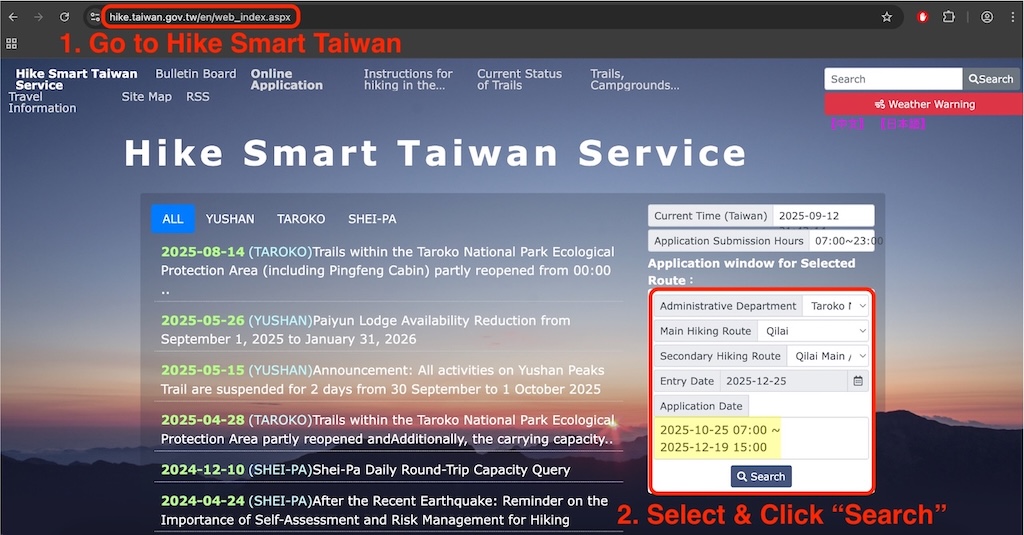Click the Hike Smart Taiwan Service logo link
Image resolution: width=1024 pixels, height=535 pixels.
(76, 79)
